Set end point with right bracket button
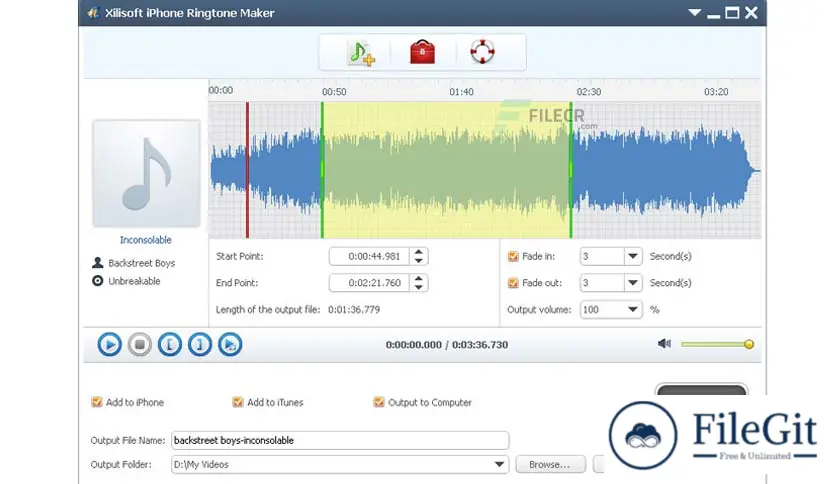The image size is (836, 484). (x=200, y=344)
